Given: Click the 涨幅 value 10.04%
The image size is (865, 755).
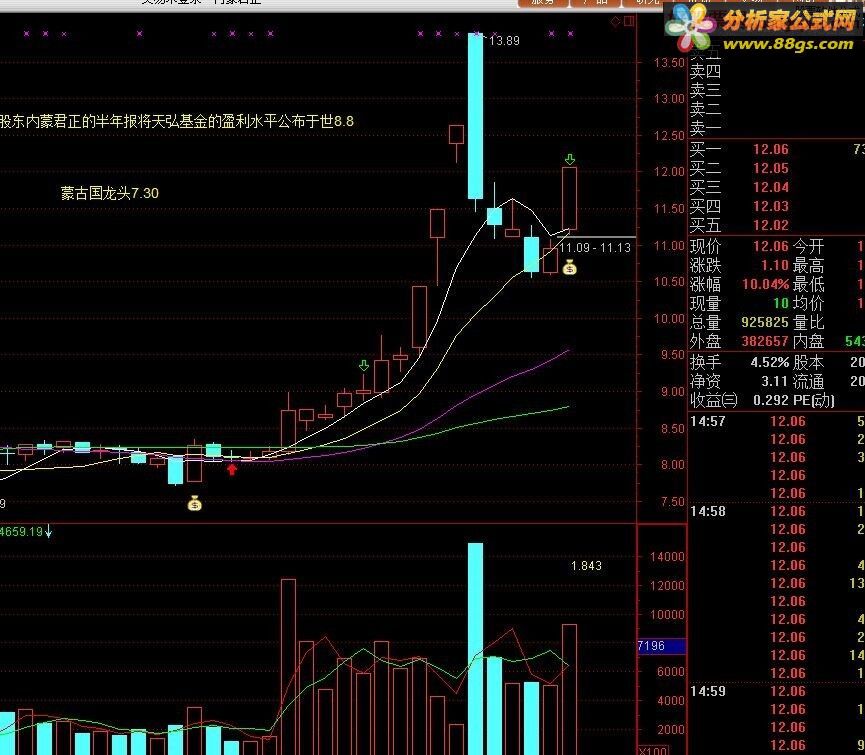Looking at the screenshot, I should pos(766,285).
